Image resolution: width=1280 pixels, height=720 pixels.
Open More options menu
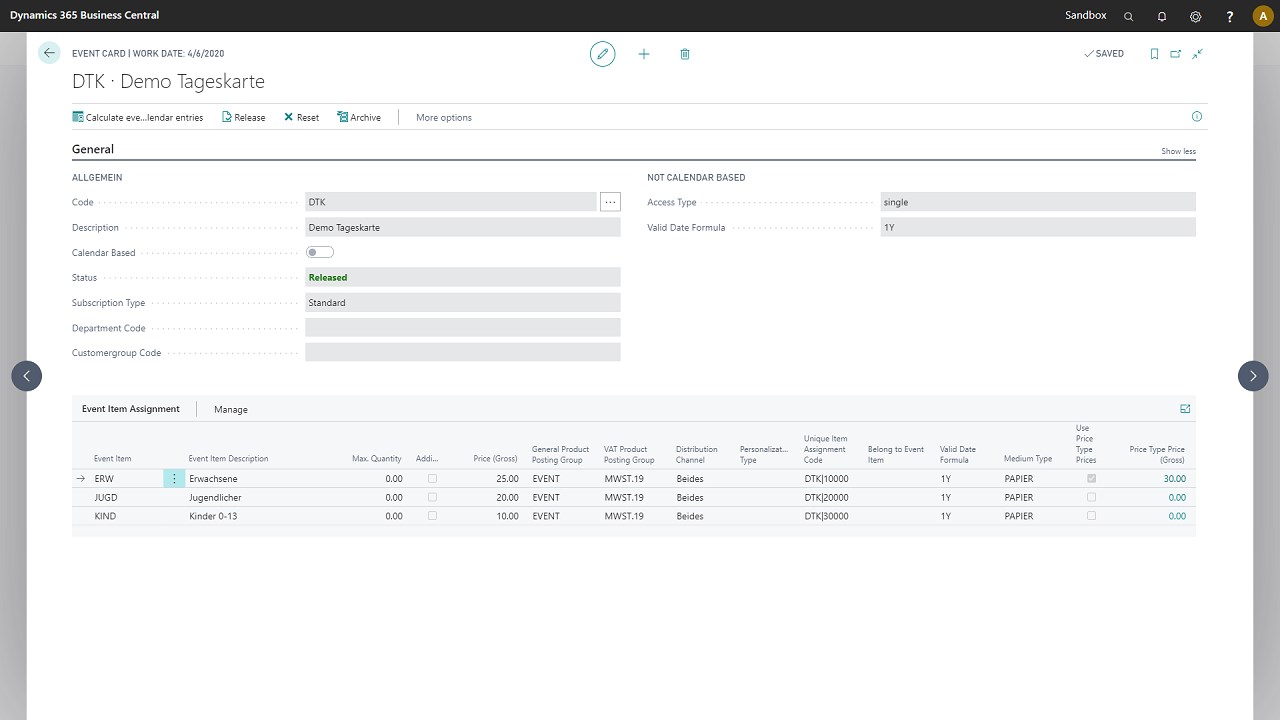click(x=444, y=117)
